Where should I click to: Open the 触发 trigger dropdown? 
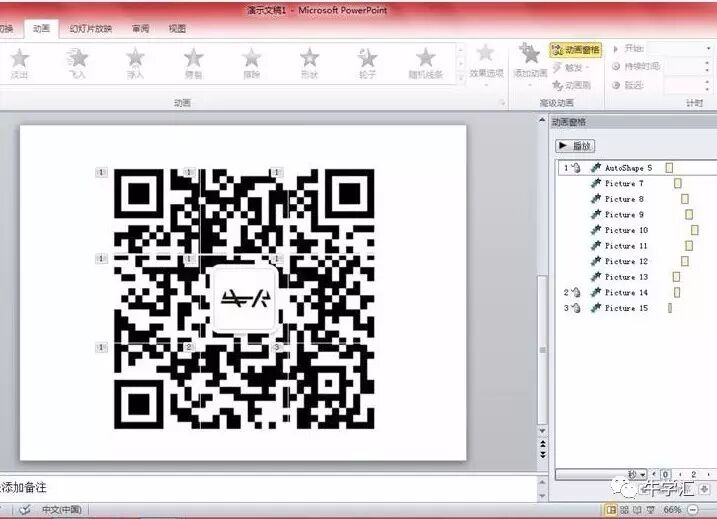click(572, 68)
